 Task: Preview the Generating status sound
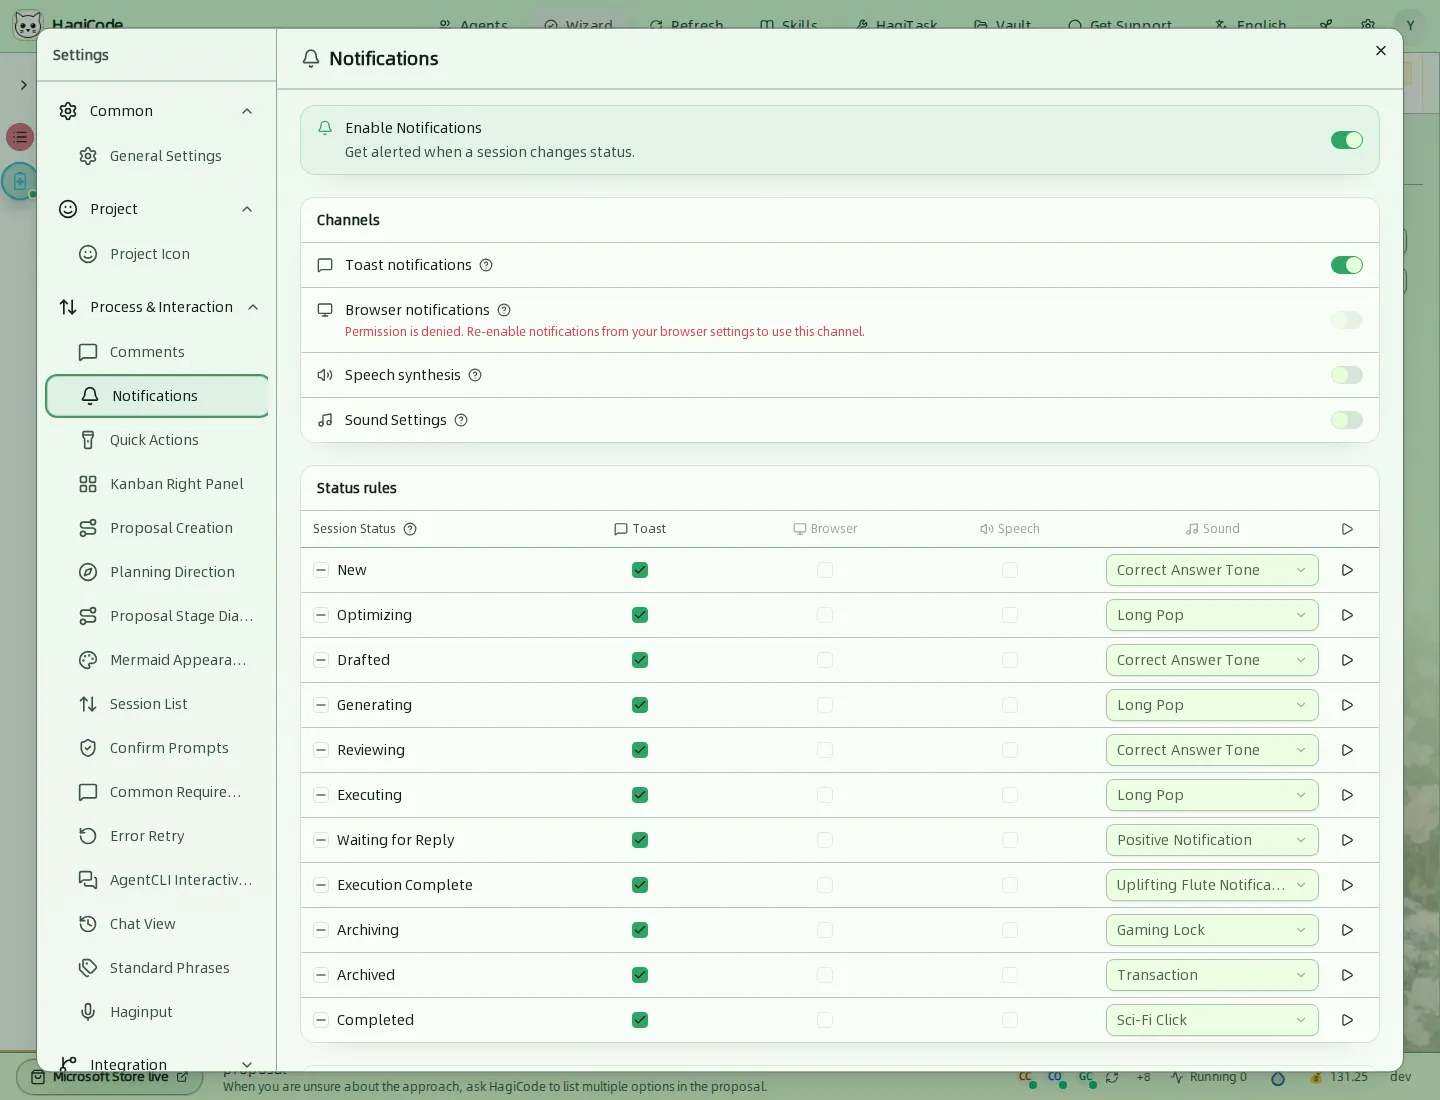point(1347,705)
